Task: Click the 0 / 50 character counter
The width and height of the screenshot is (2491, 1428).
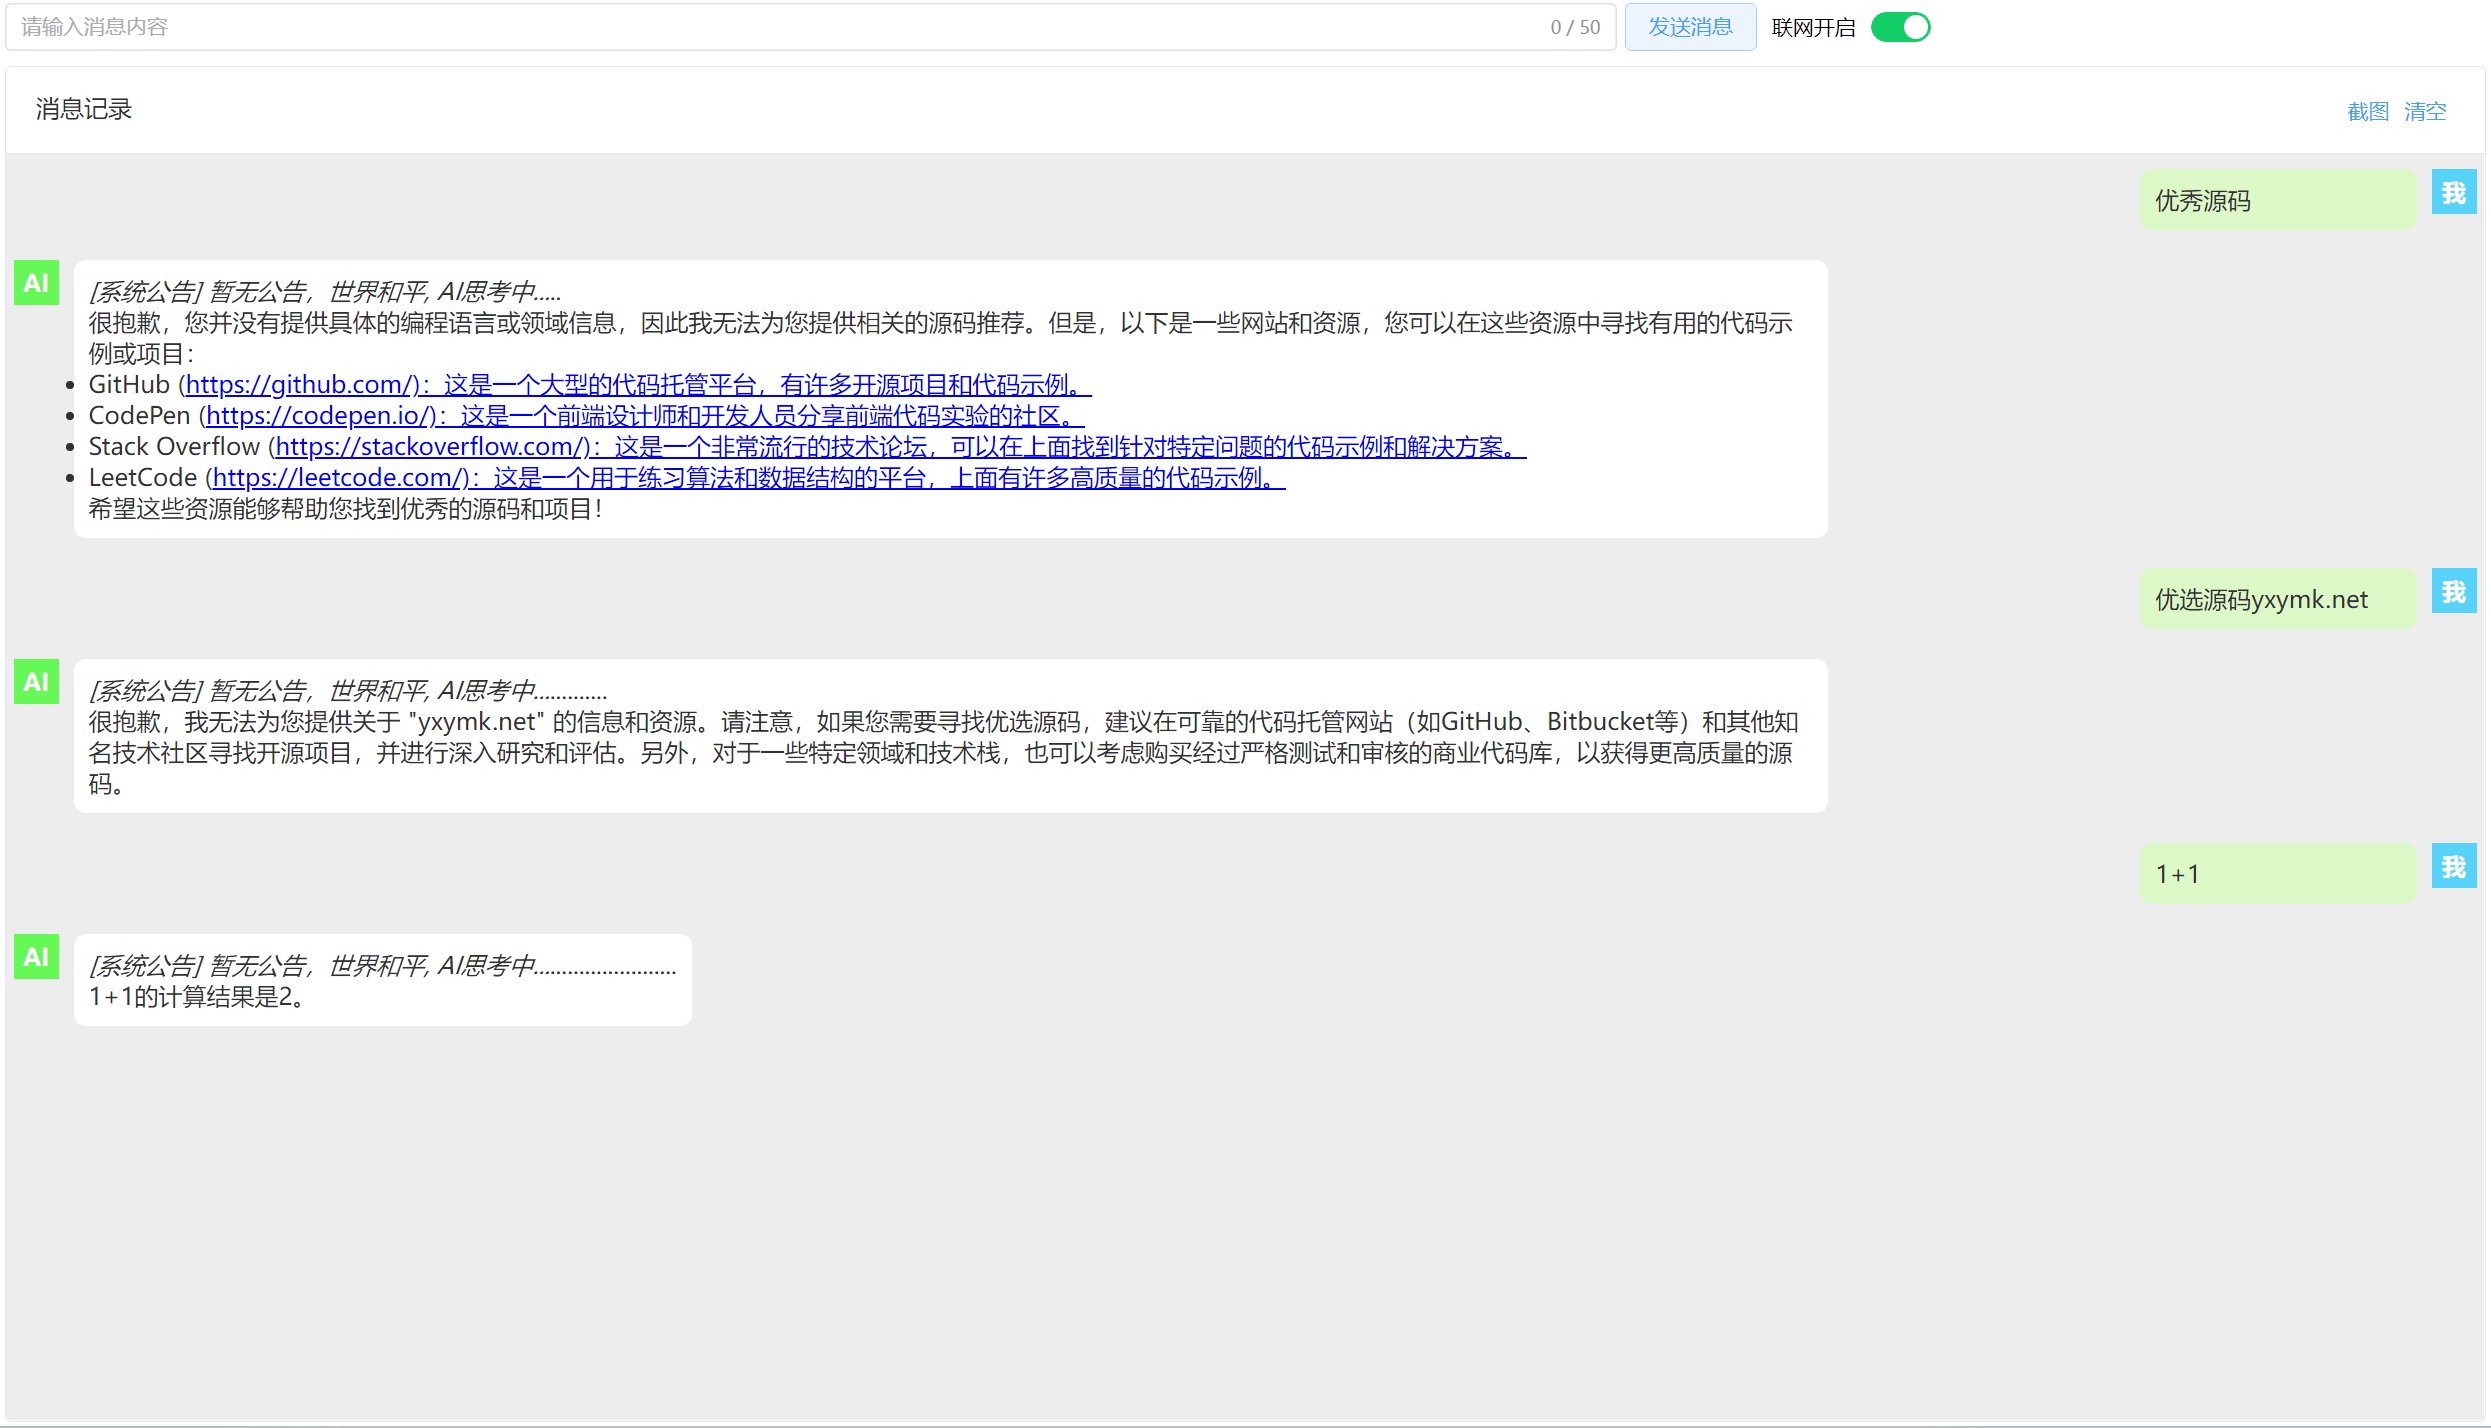Action: (1575, 27)
